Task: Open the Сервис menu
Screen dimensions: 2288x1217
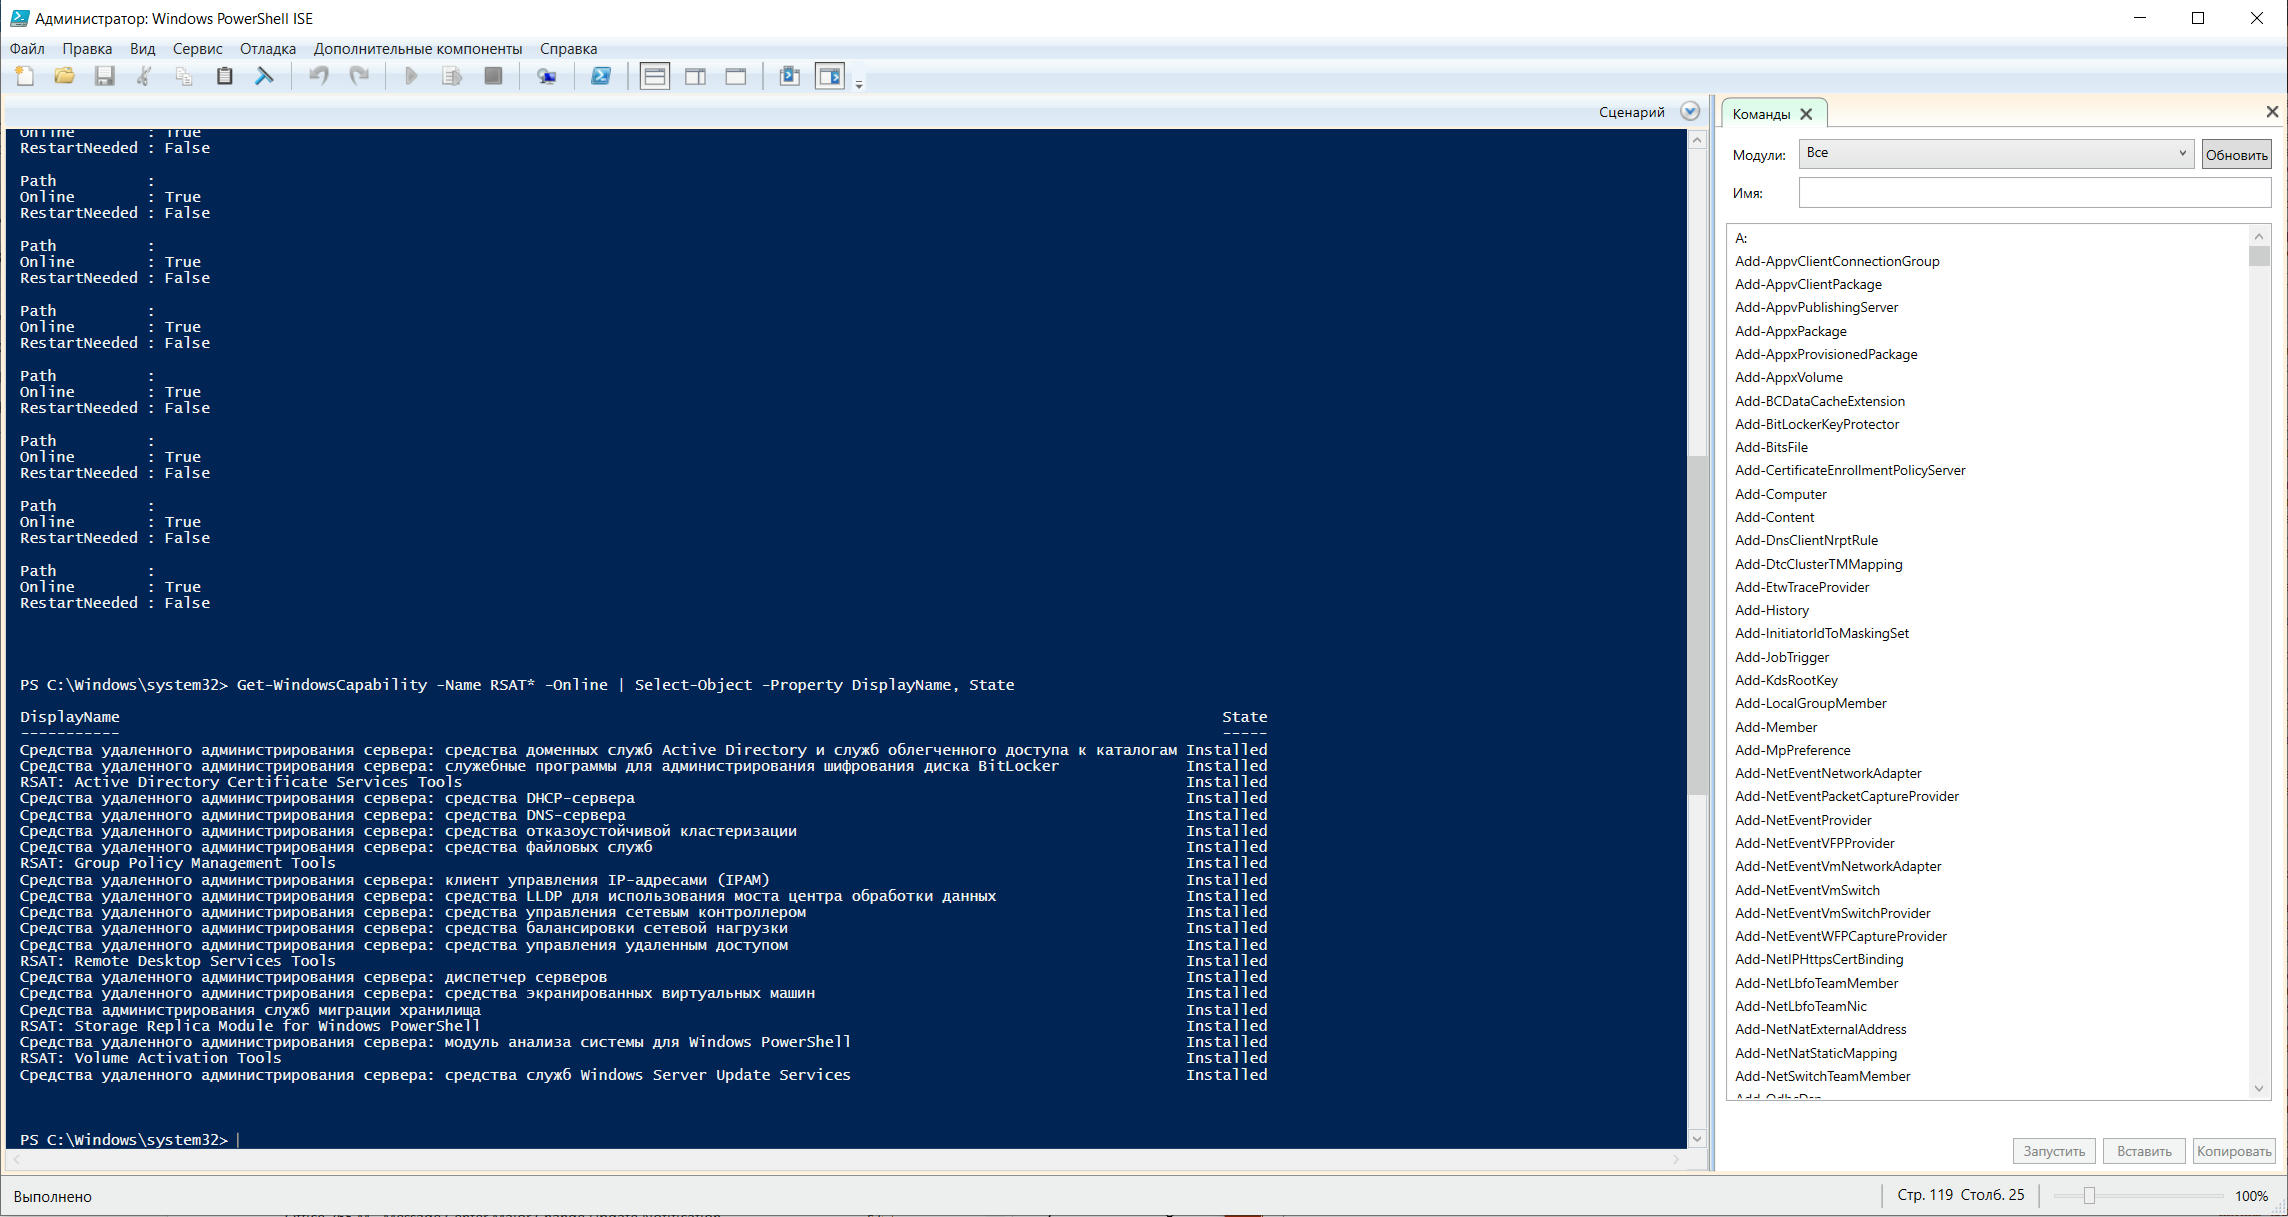Action: 197,48
